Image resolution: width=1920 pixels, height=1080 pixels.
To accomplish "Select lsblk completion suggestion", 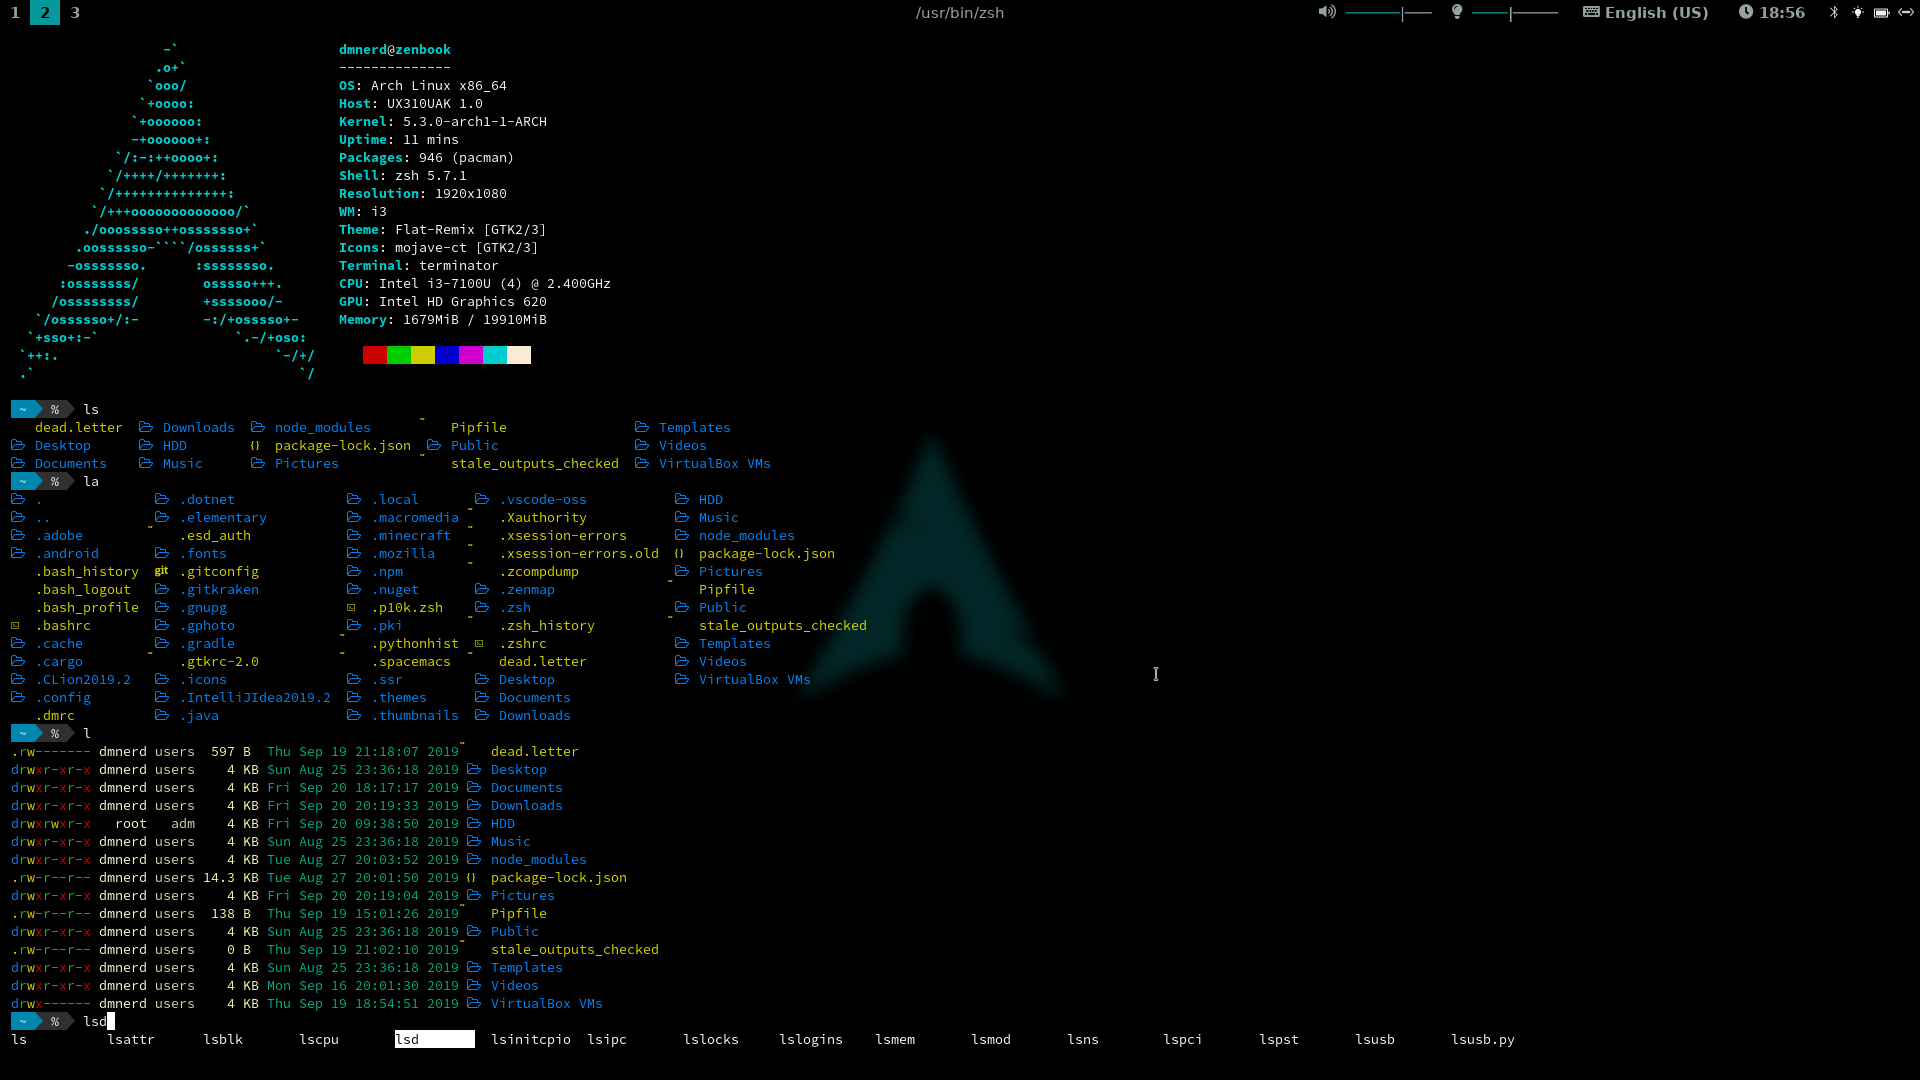I will click(223, 1039).
